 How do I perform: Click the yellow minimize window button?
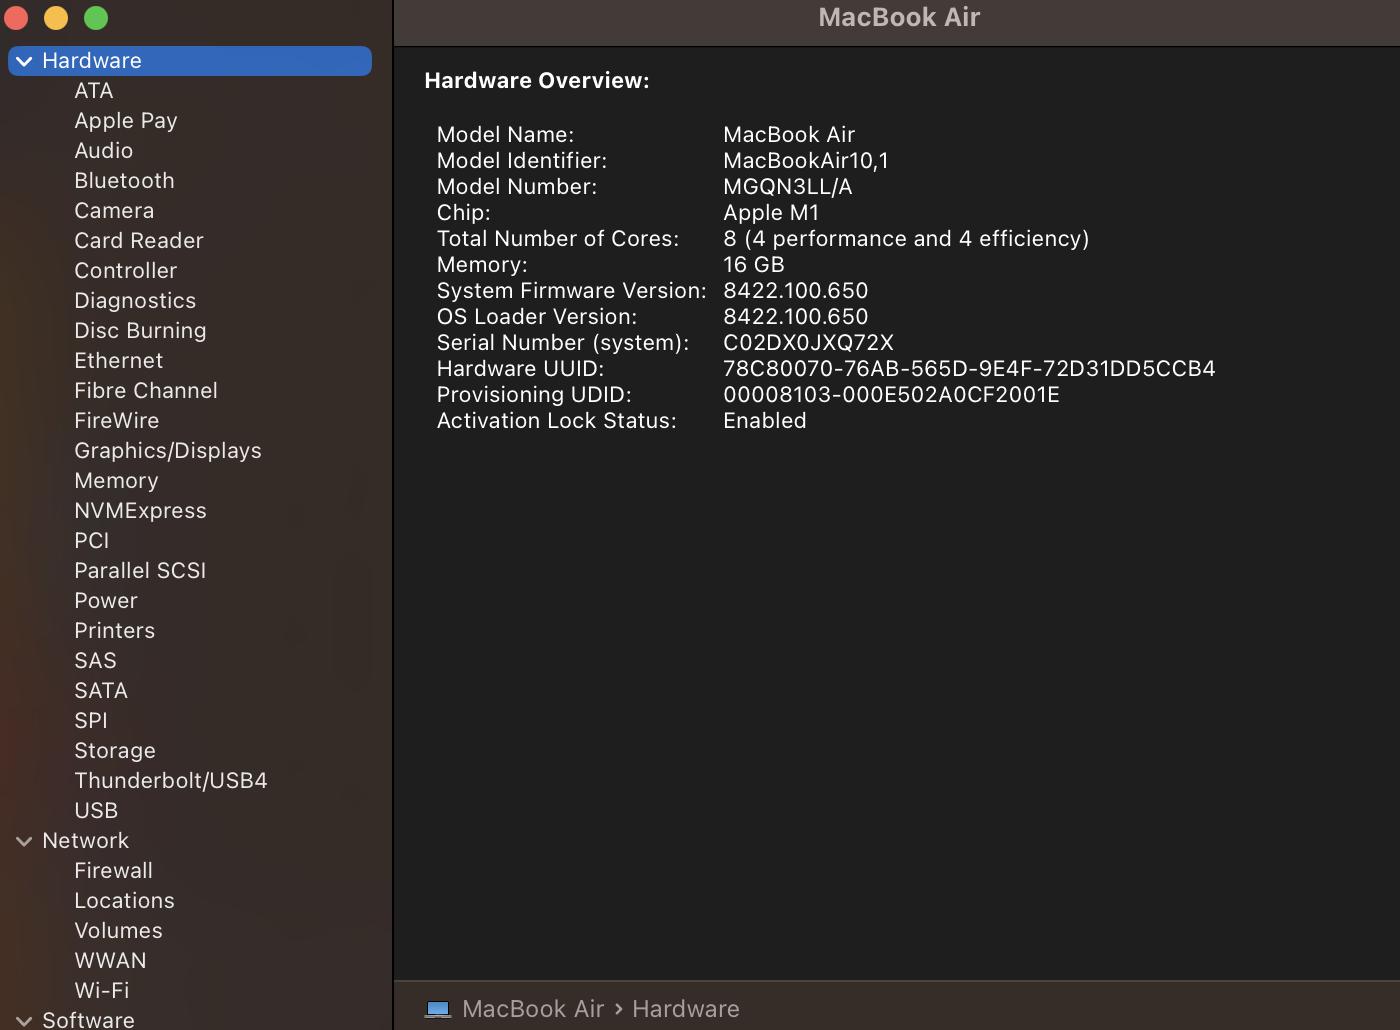pos(56,18)
